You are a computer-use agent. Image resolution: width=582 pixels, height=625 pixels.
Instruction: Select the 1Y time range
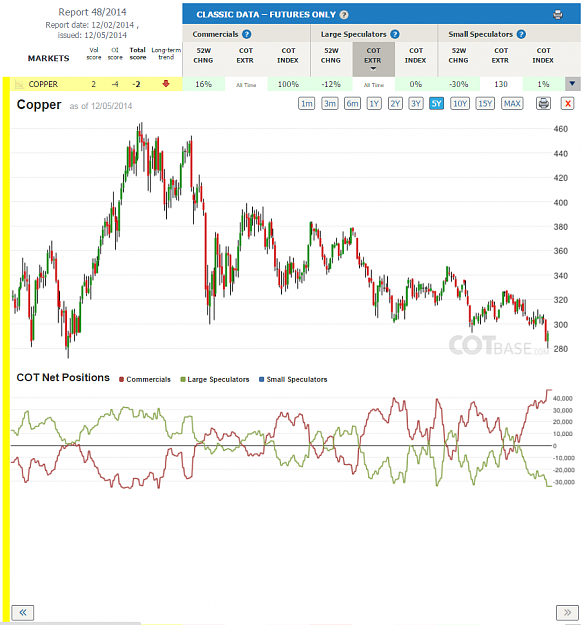coord(374,104)
